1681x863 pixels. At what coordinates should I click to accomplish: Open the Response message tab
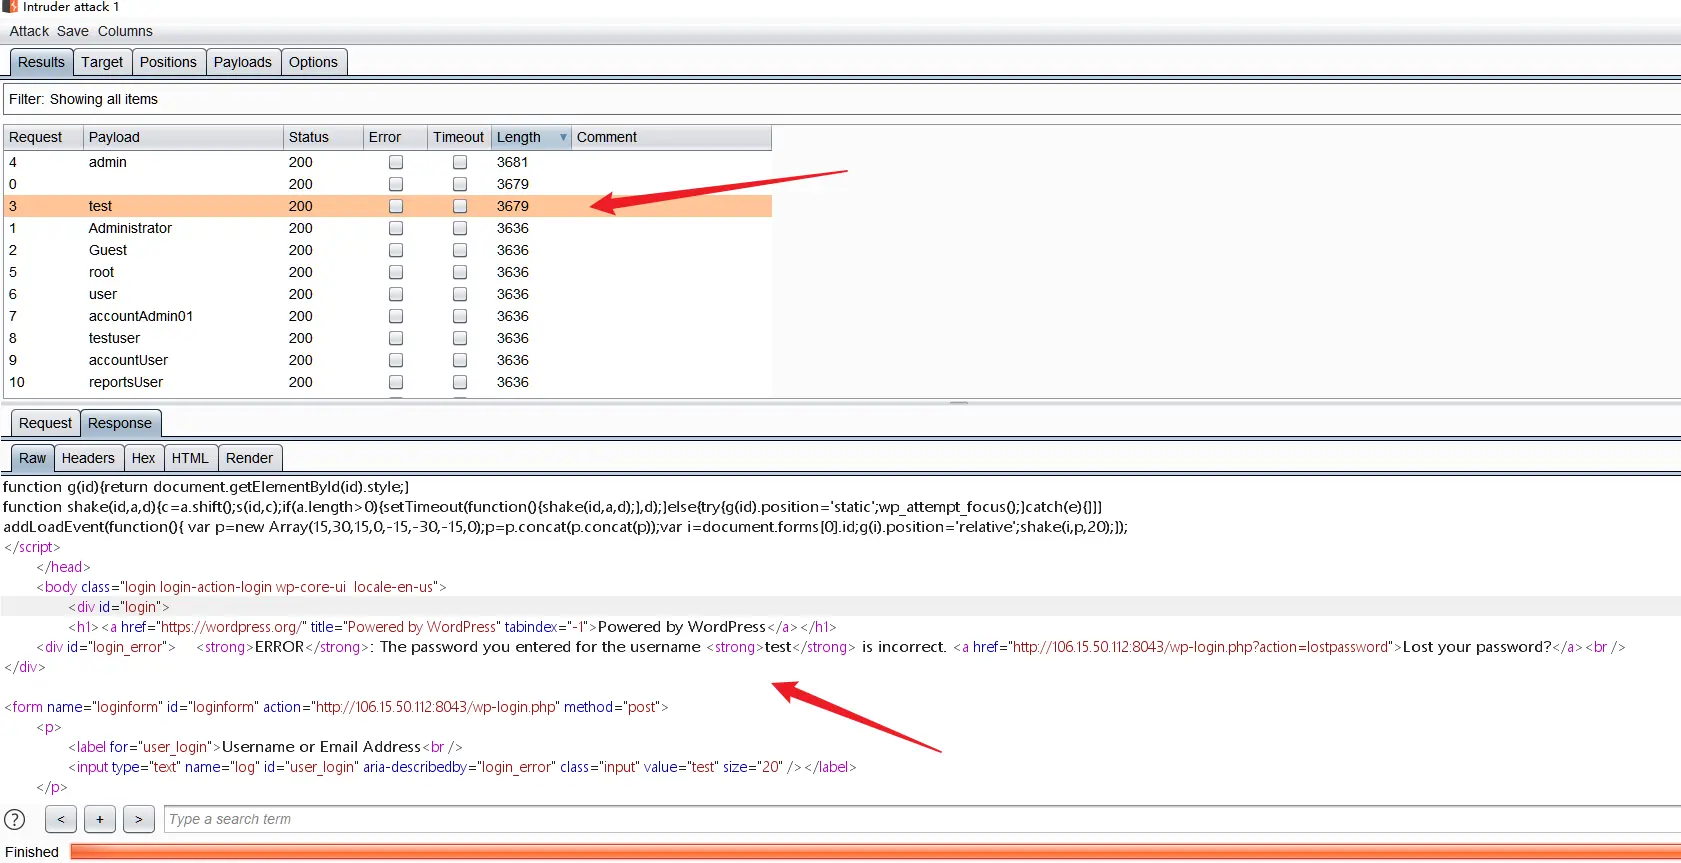pos(120,423)
